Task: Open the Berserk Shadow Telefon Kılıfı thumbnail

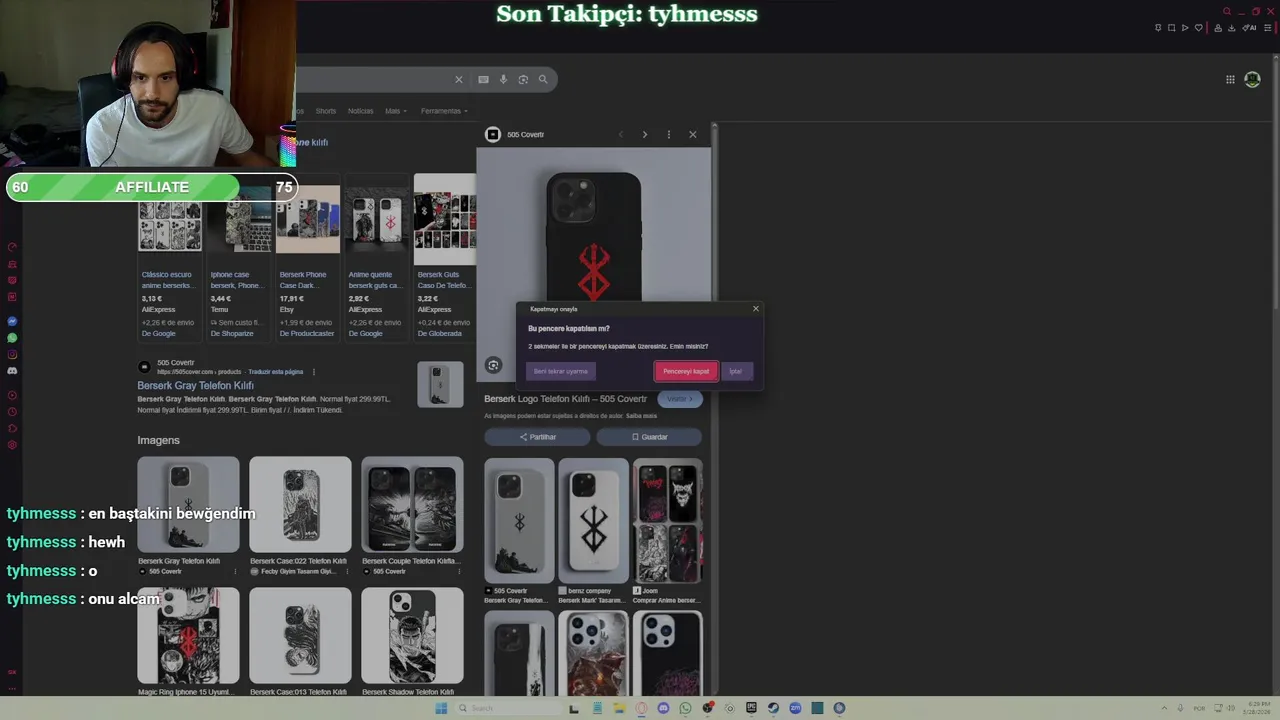Action: 412,636
